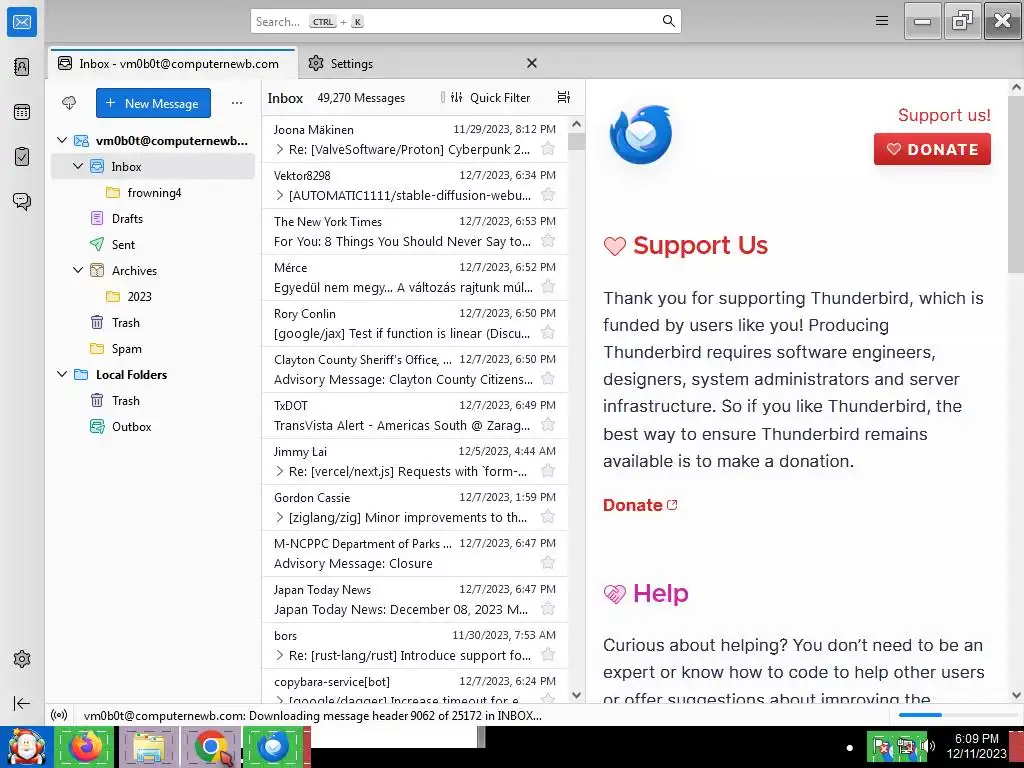Star the Rory Conlin message
The height and width of the screenshot is (768, 1024).
tap(548, 333)
